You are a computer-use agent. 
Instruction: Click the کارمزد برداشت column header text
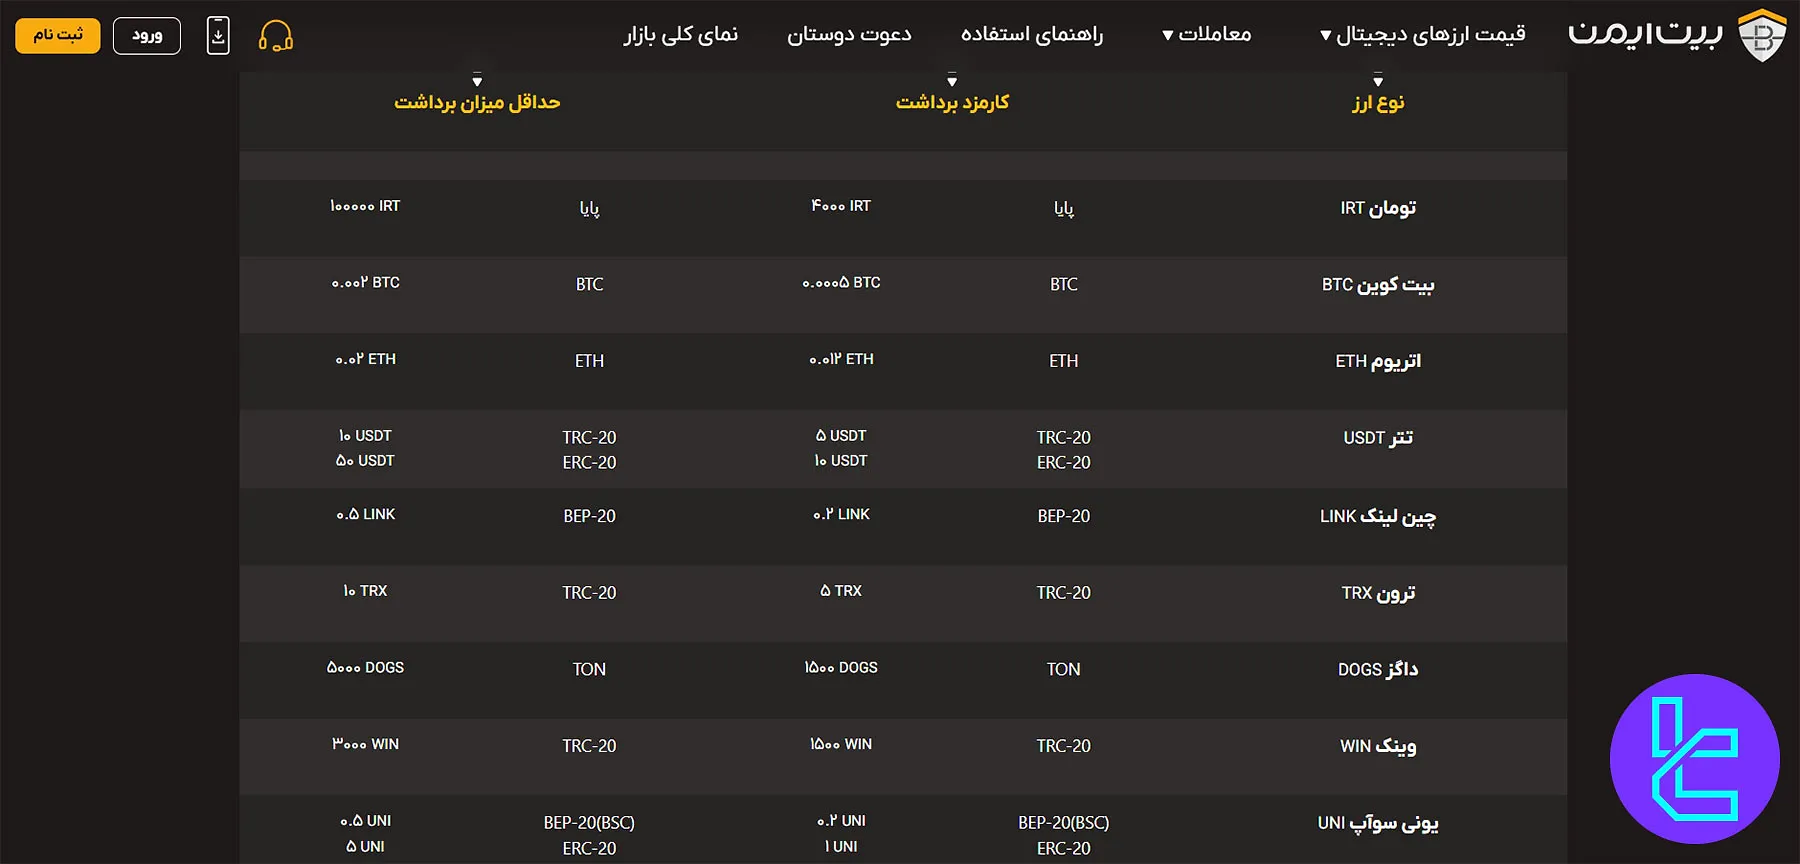point(952,102)
